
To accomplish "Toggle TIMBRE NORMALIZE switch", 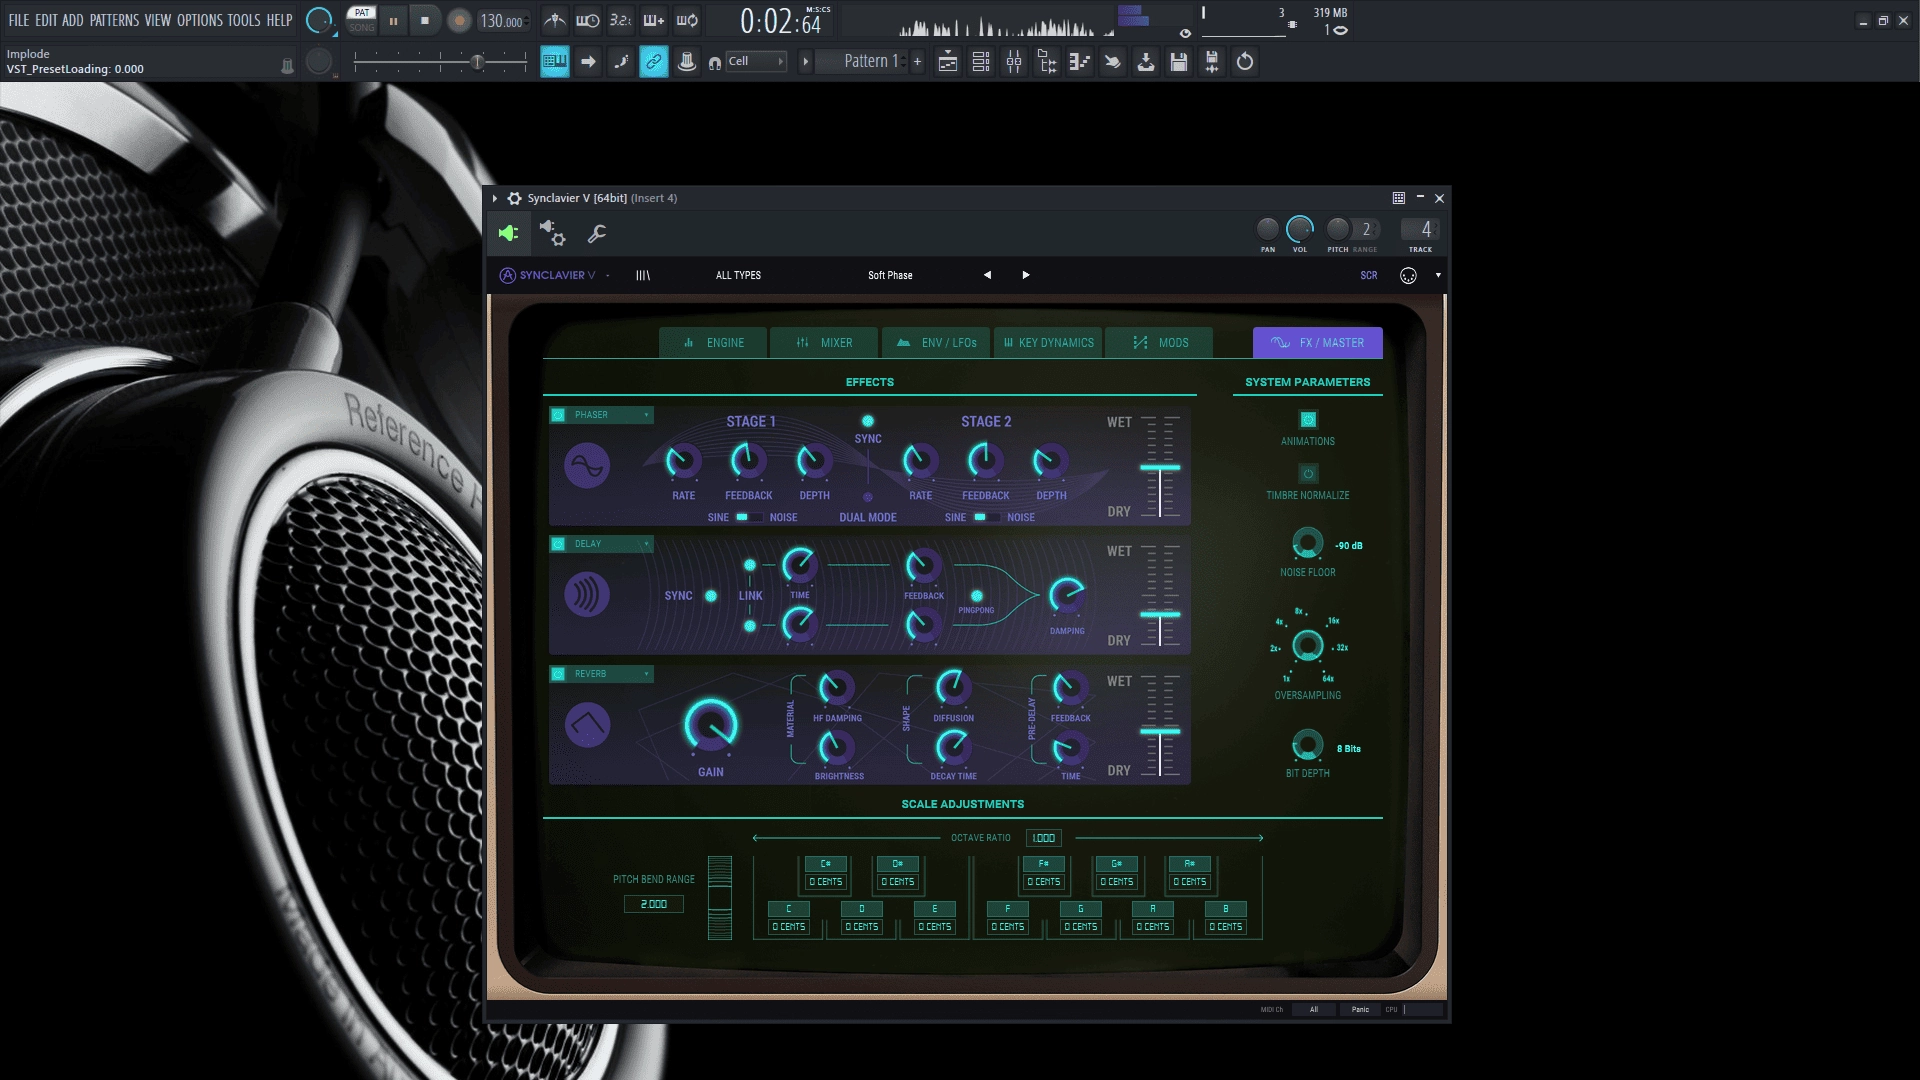I will pos(1308,474).
